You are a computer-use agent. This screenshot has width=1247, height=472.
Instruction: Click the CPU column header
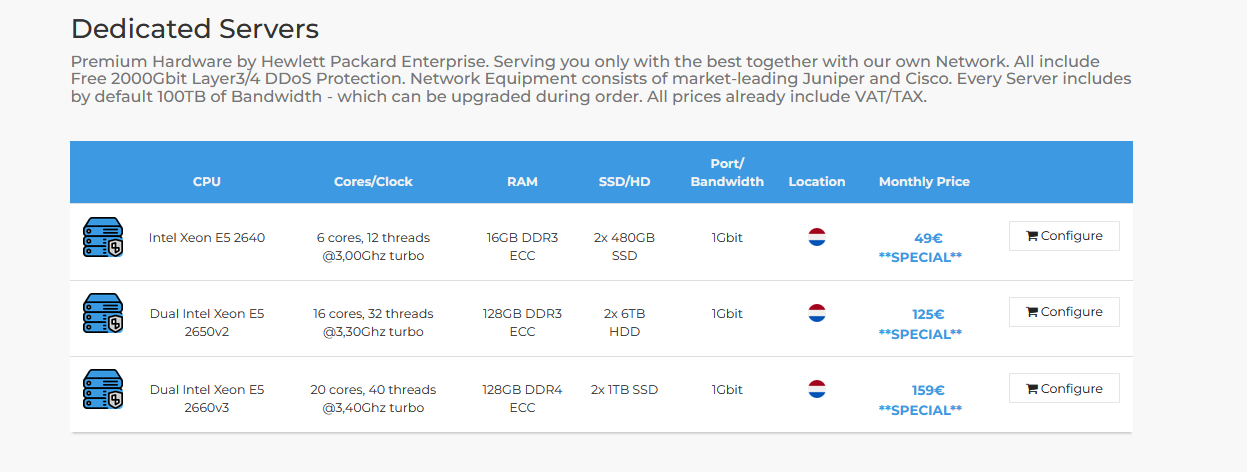click(x=207, y=182)
